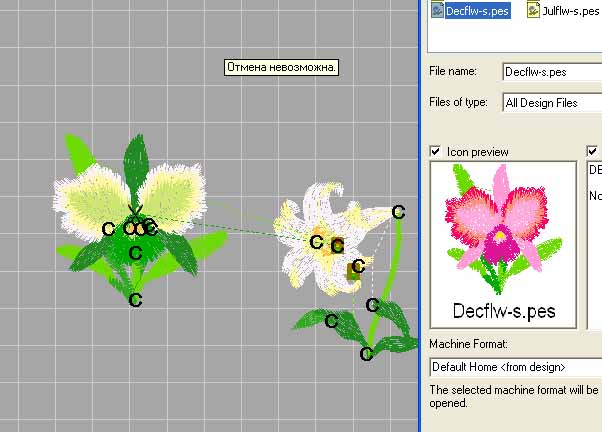Open the Machine Format dropdown
Screen dimensions: 602x432
pos(515,367)
